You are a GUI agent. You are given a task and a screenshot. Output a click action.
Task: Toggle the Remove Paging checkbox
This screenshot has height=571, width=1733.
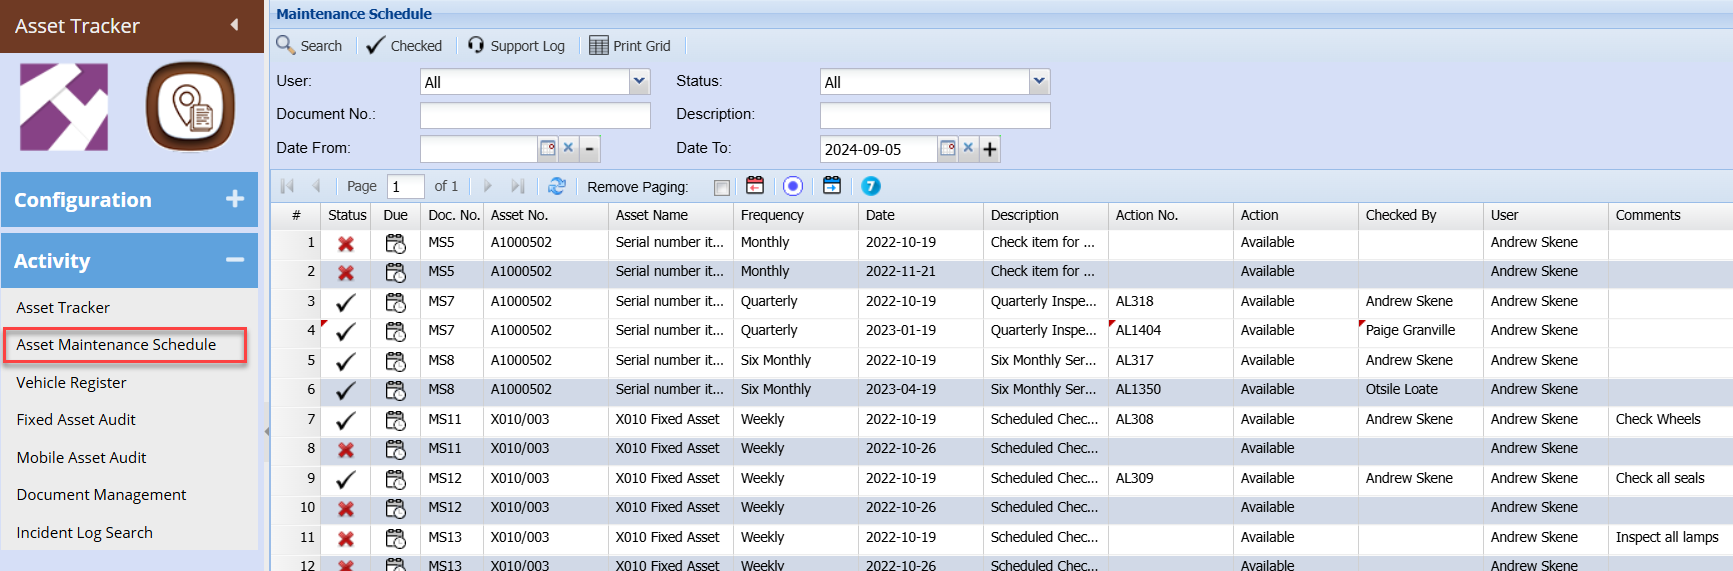(x=722, y=187)
